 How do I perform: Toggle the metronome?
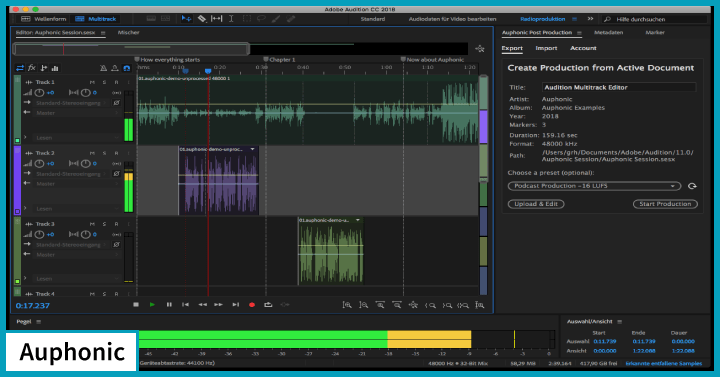tap(103, 68)
